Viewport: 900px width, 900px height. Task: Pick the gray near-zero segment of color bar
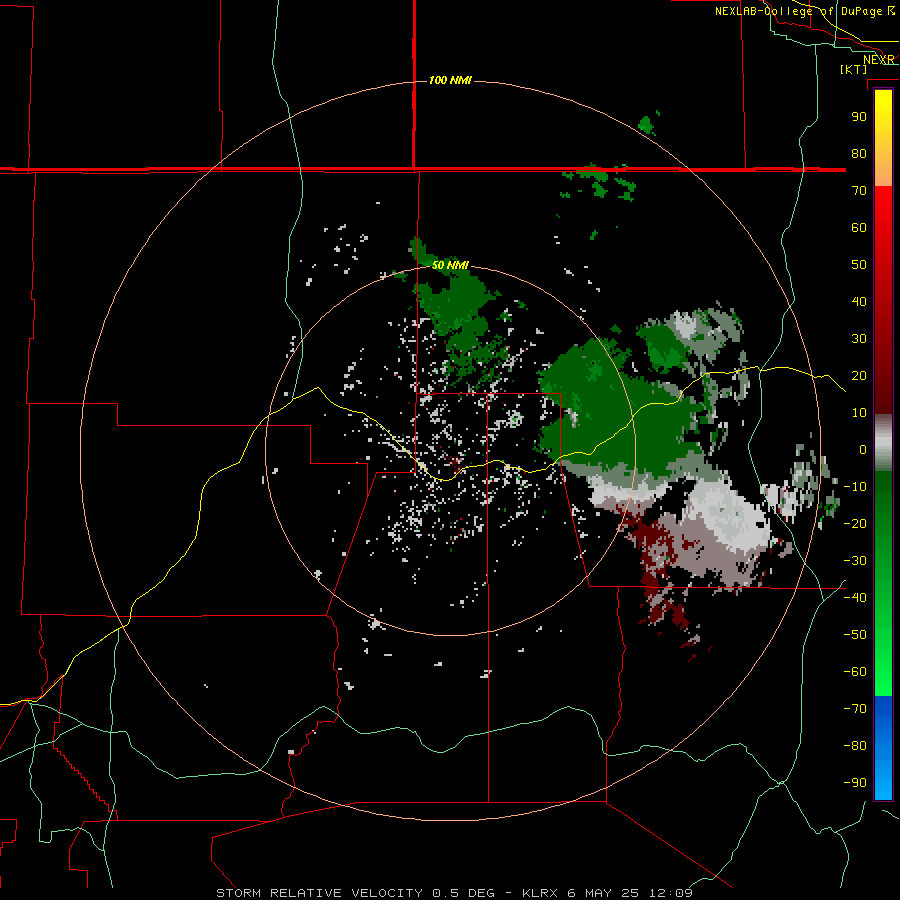883,443
